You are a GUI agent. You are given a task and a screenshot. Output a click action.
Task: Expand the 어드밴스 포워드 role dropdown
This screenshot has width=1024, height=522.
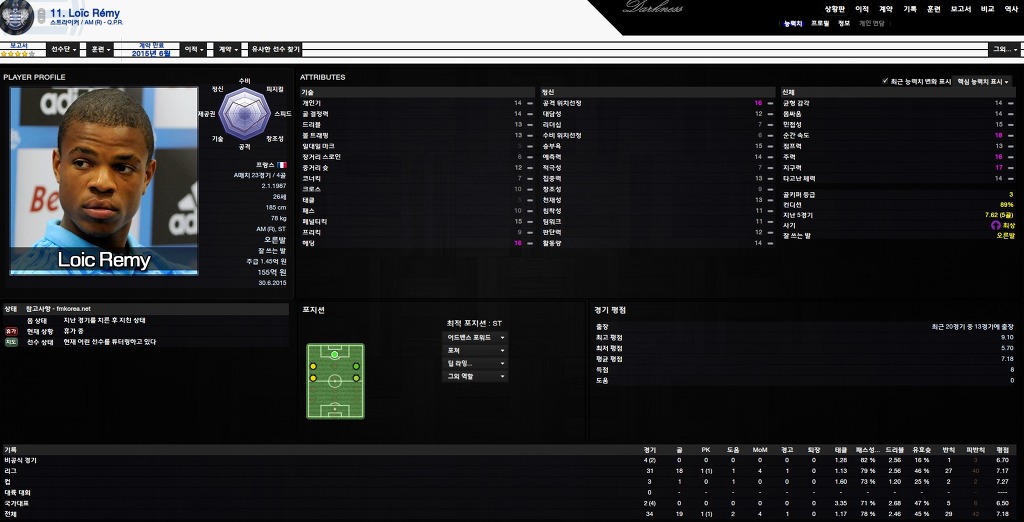click(x=475, y=338)
